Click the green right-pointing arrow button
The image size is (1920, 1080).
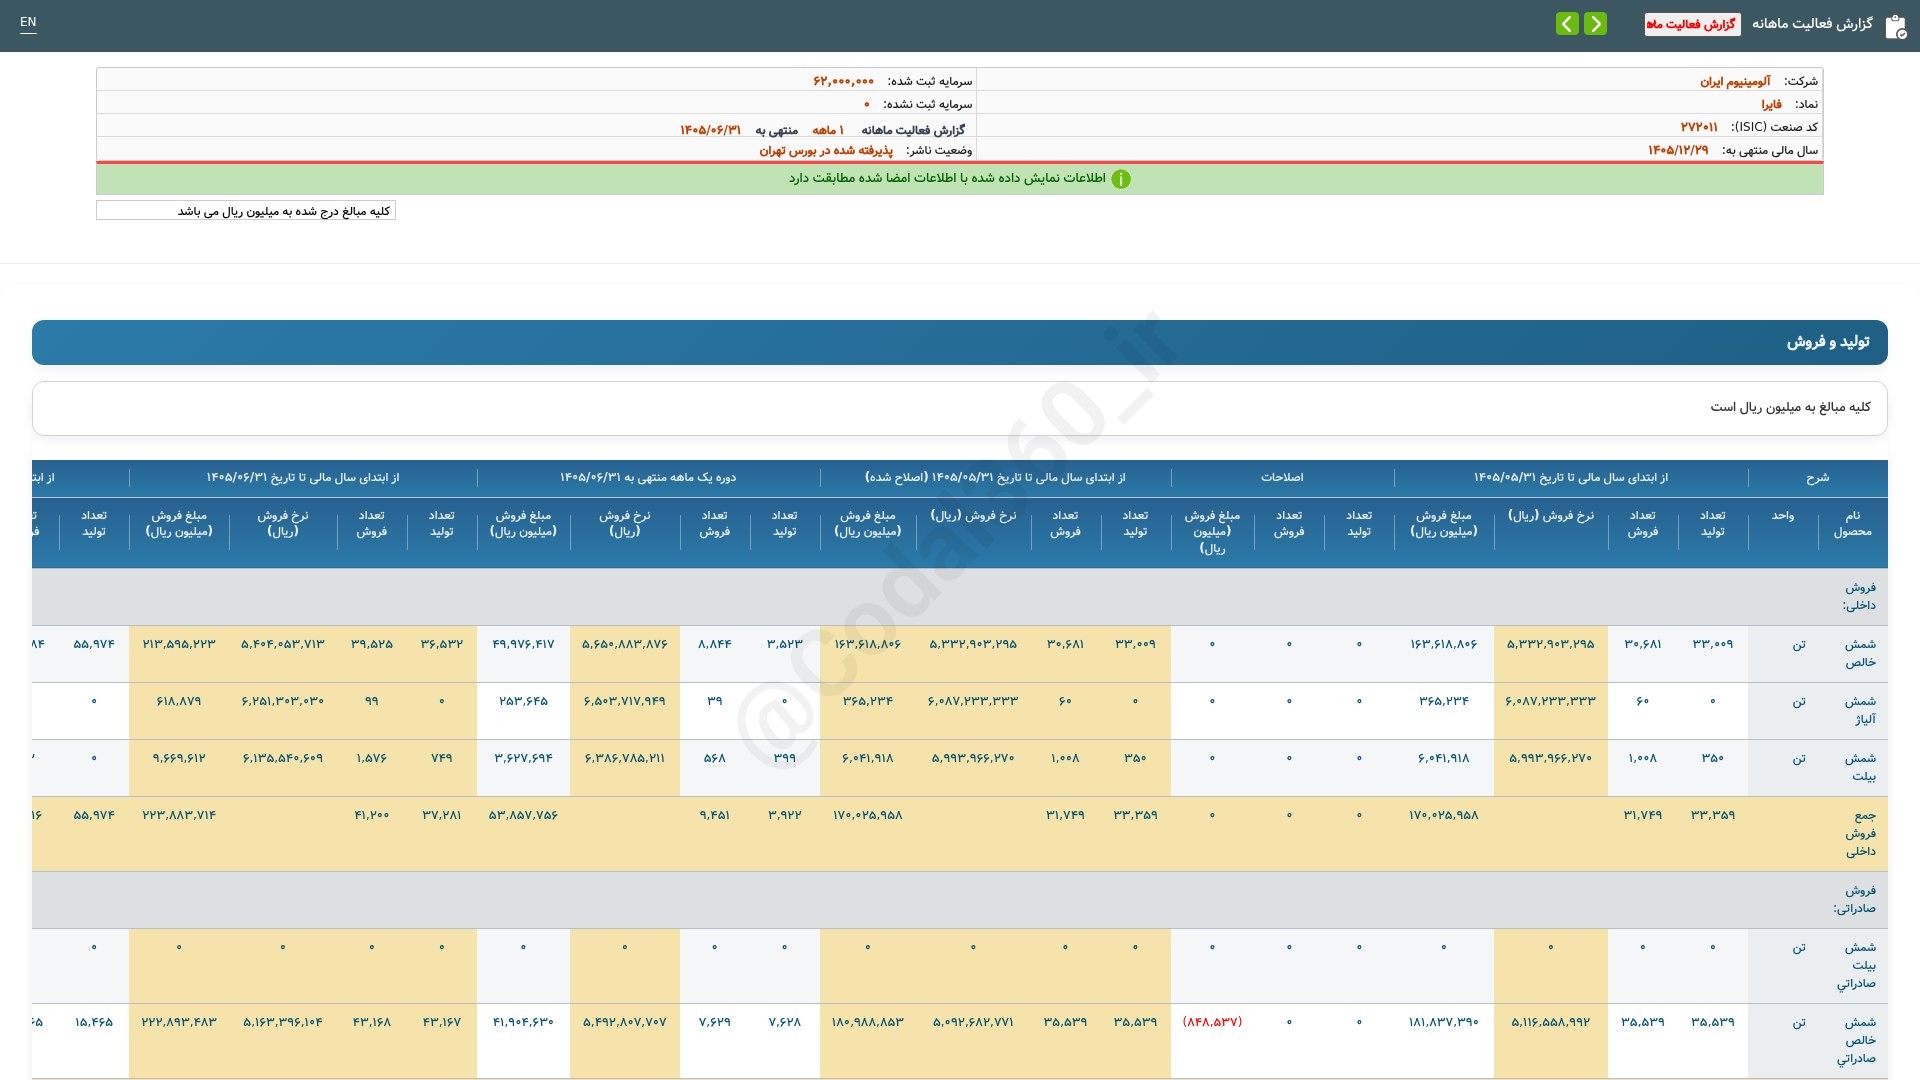coord(1595,23)
